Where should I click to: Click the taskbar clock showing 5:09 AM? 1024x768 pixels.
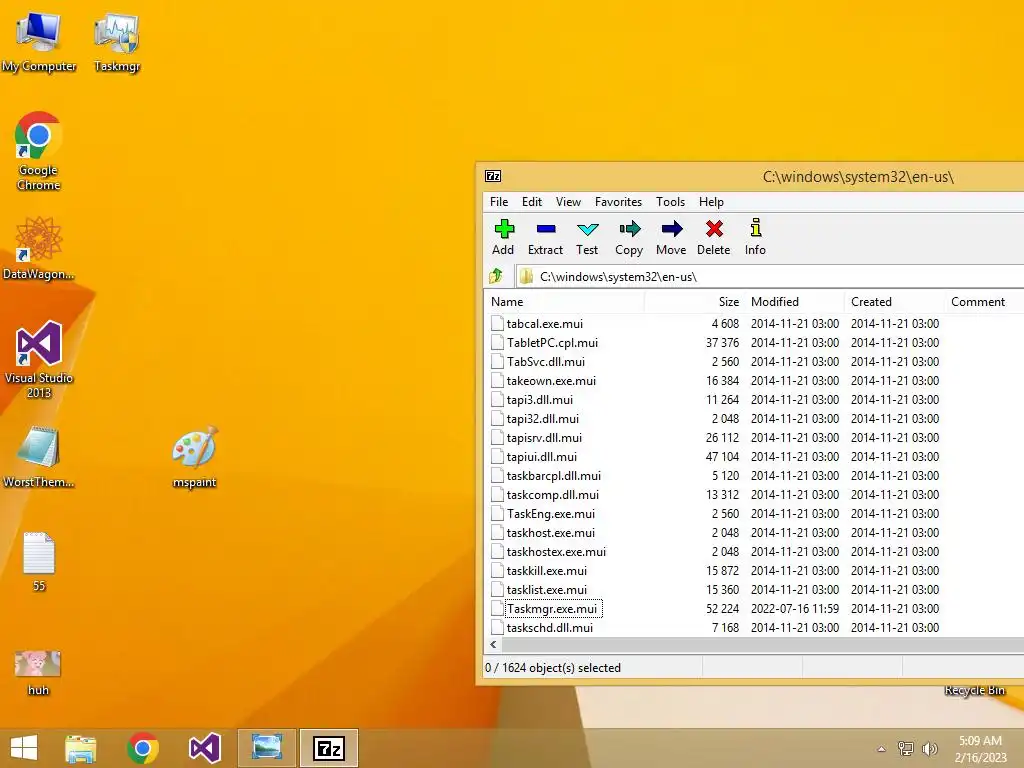[980, 749]
